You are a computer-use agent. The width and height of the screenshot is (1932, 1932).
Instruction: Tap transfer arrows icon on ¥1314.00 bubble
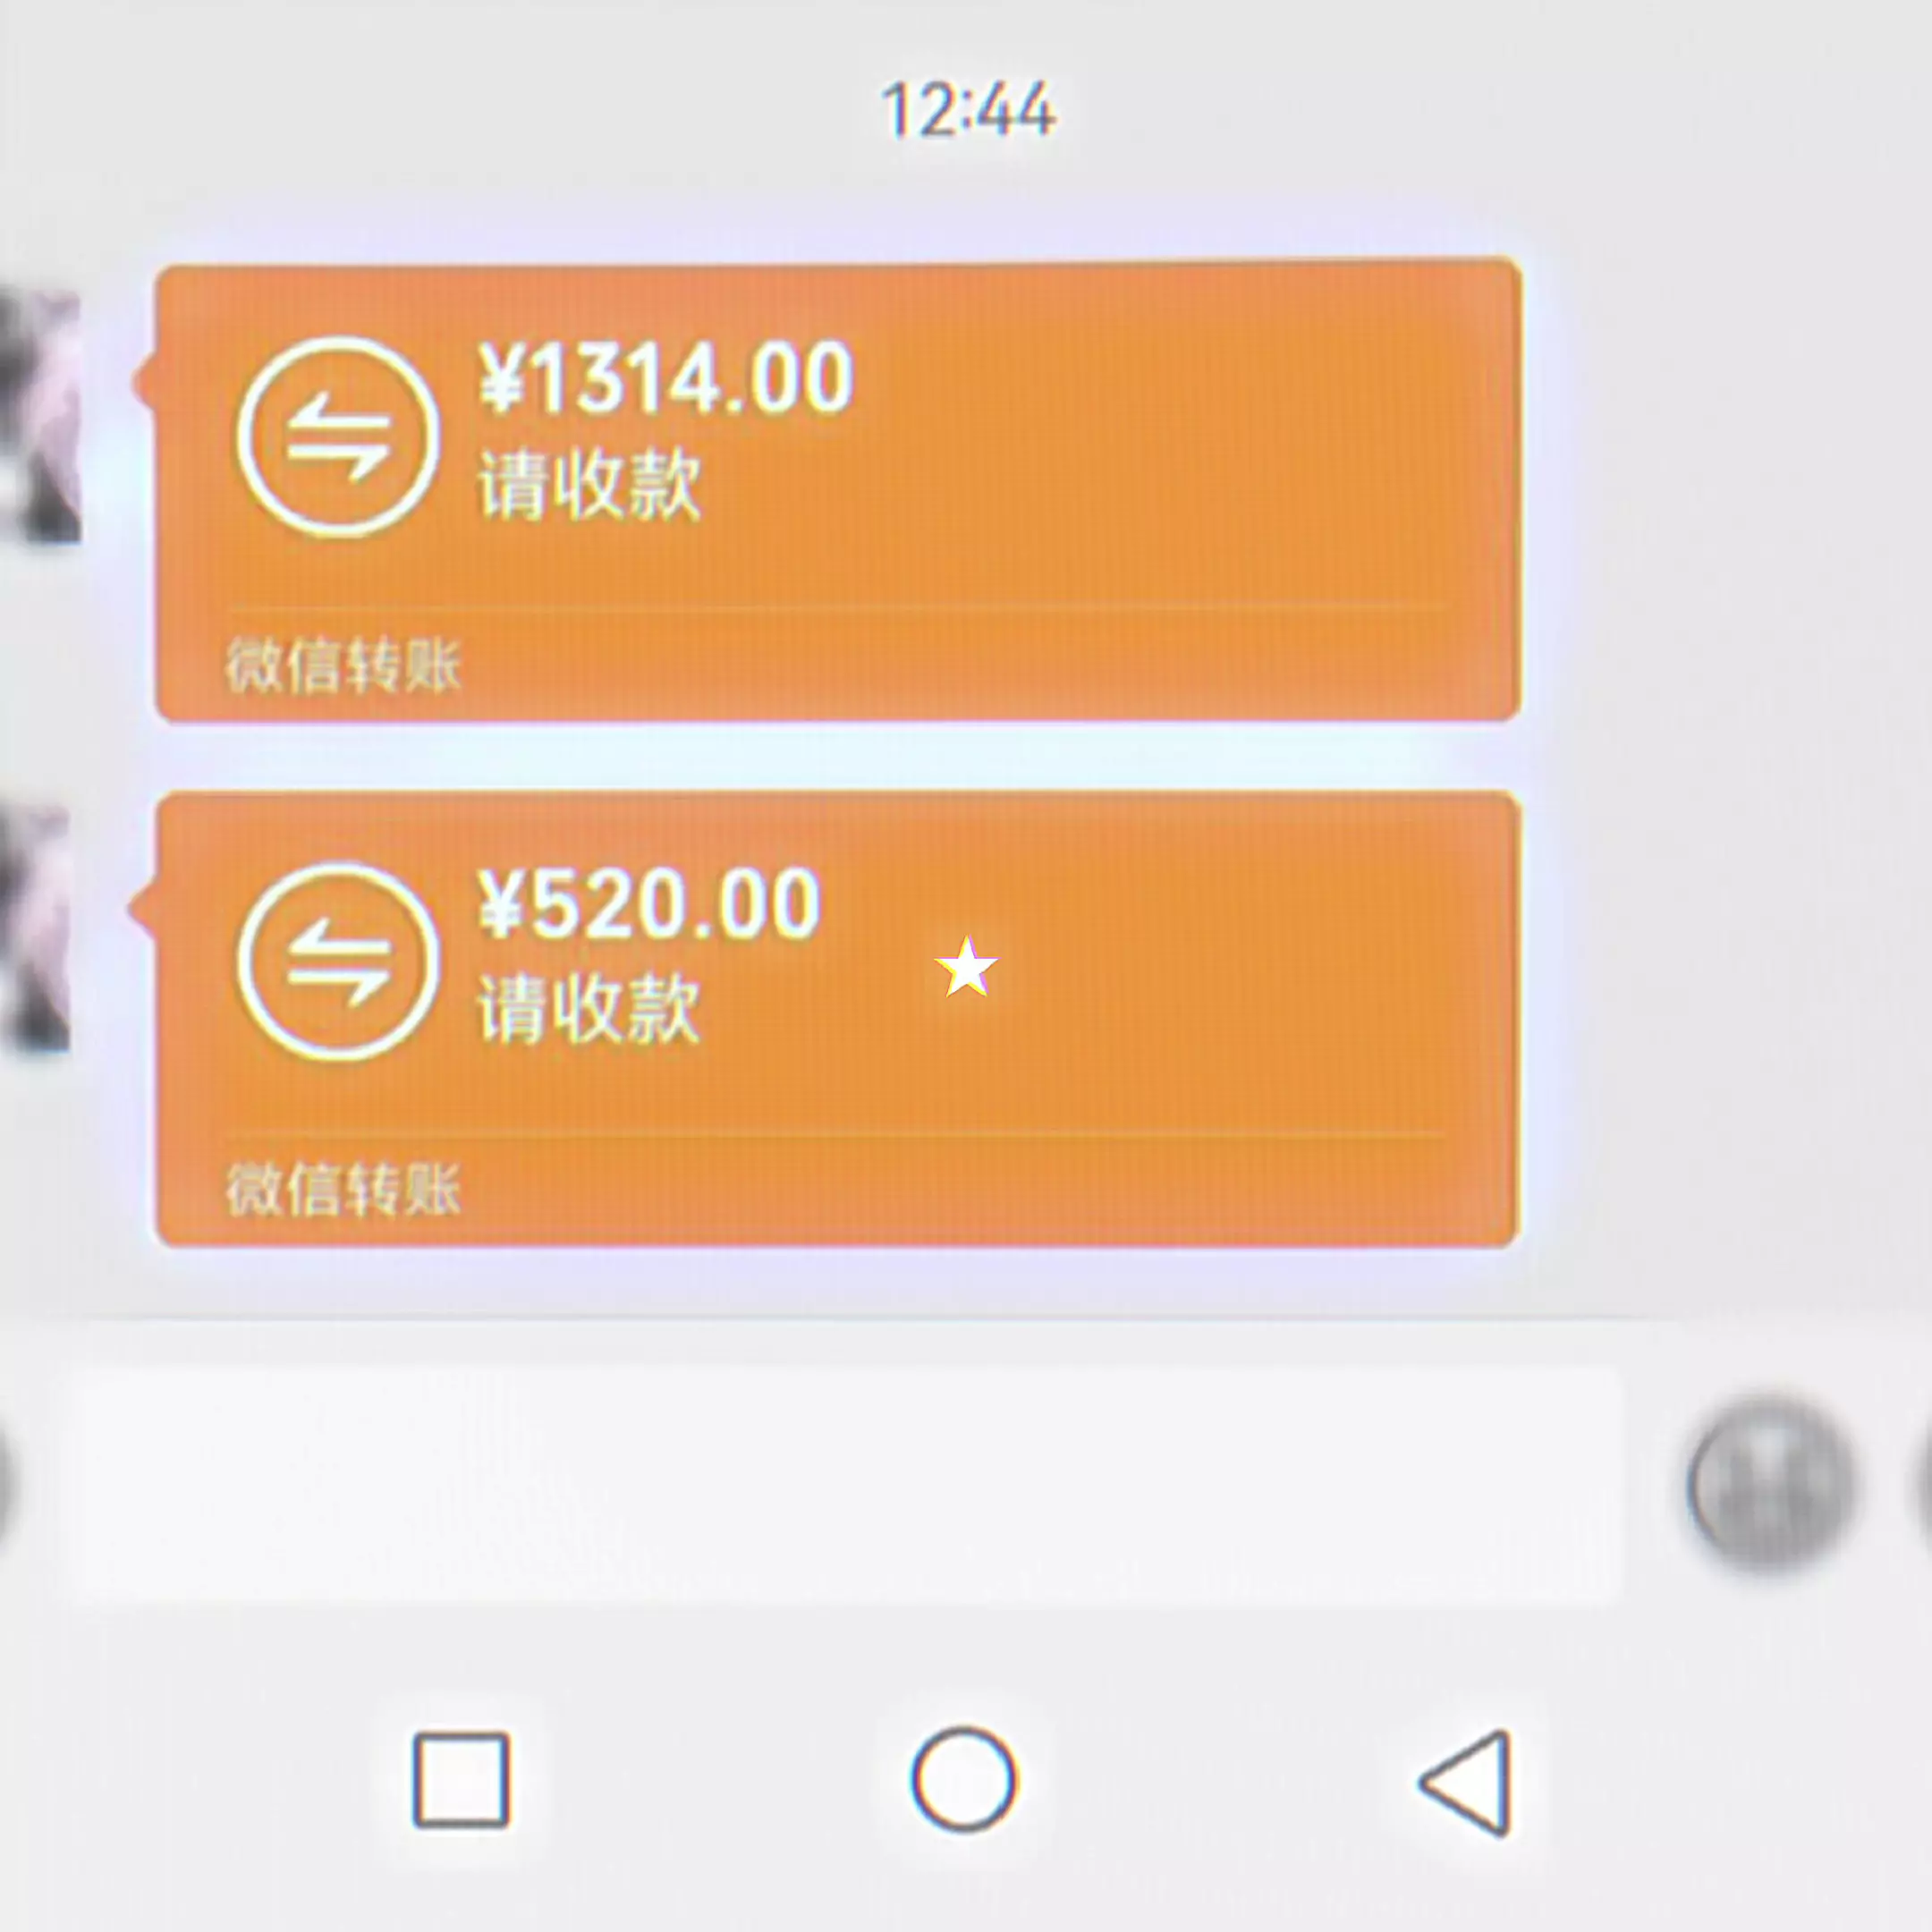point(338,437)
